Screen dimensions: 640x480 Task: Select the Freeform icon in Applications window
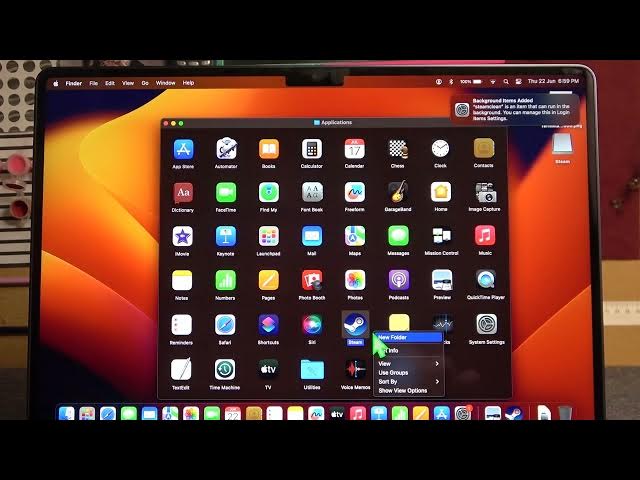click(355, 192)
